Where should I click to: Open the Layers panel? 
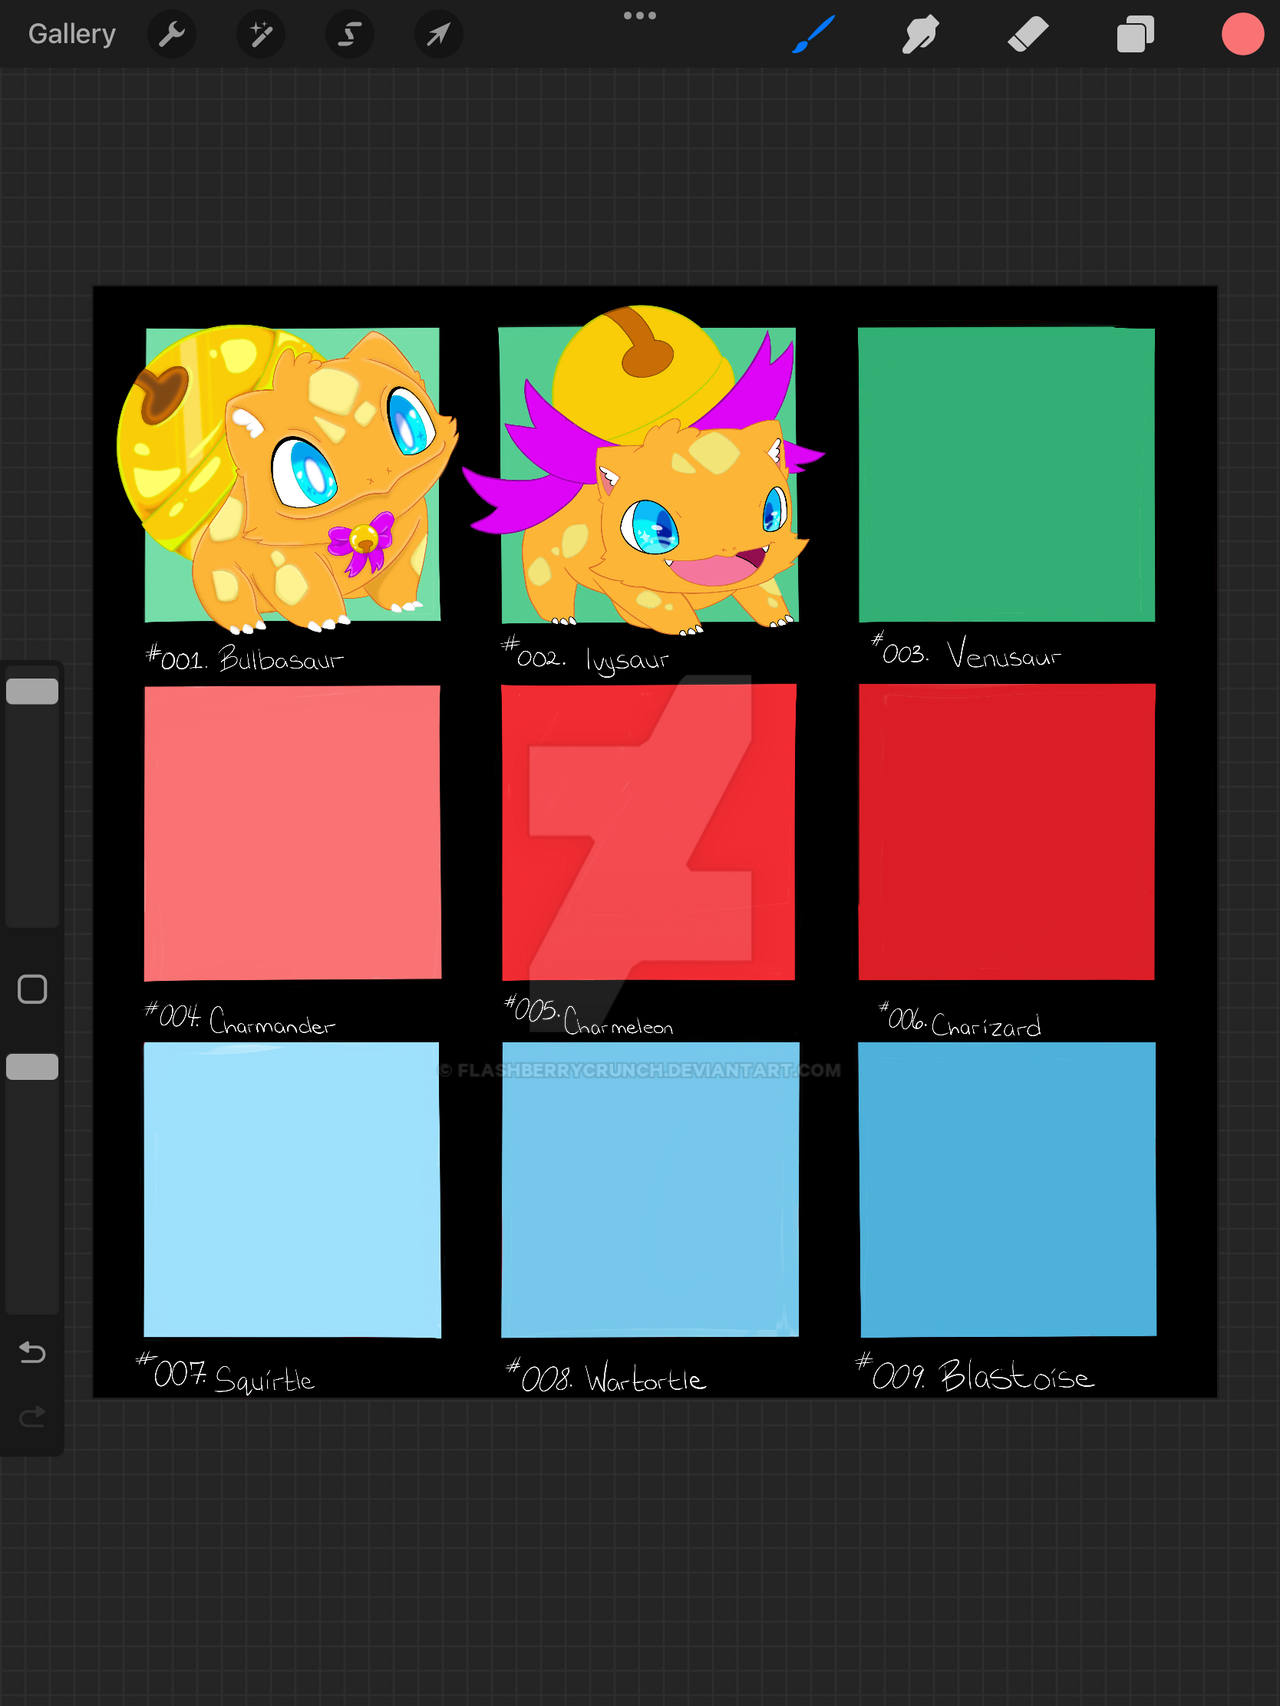tap(1135, 34)
